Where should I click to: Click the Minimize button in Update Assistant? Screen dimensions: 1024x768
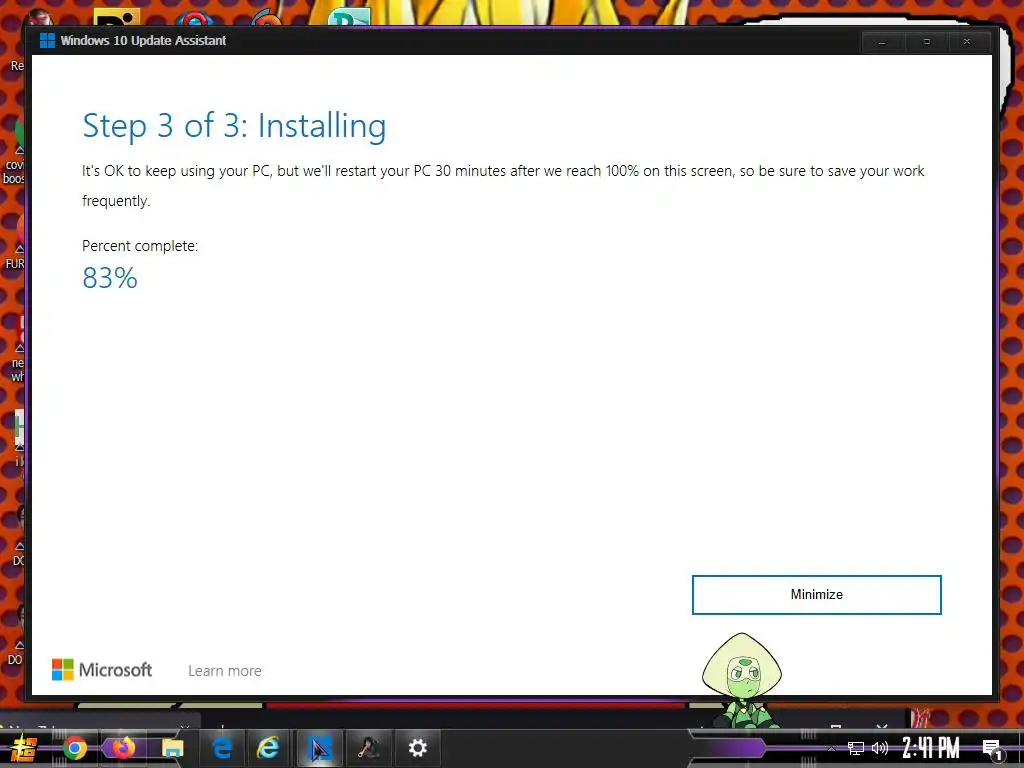816,594
